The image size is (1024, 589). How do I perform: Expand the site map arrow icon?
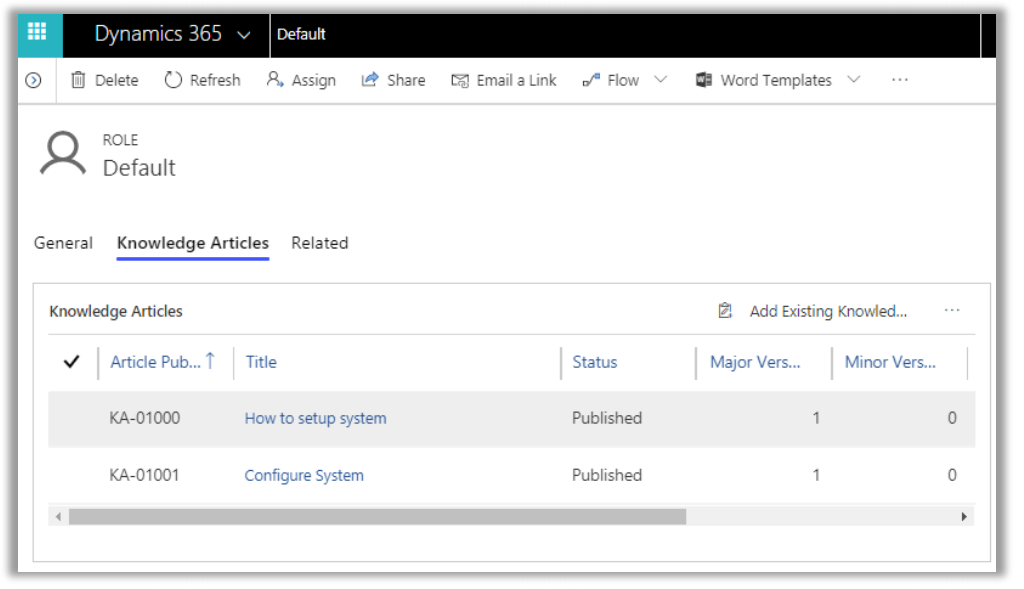(x=33, y=80)
